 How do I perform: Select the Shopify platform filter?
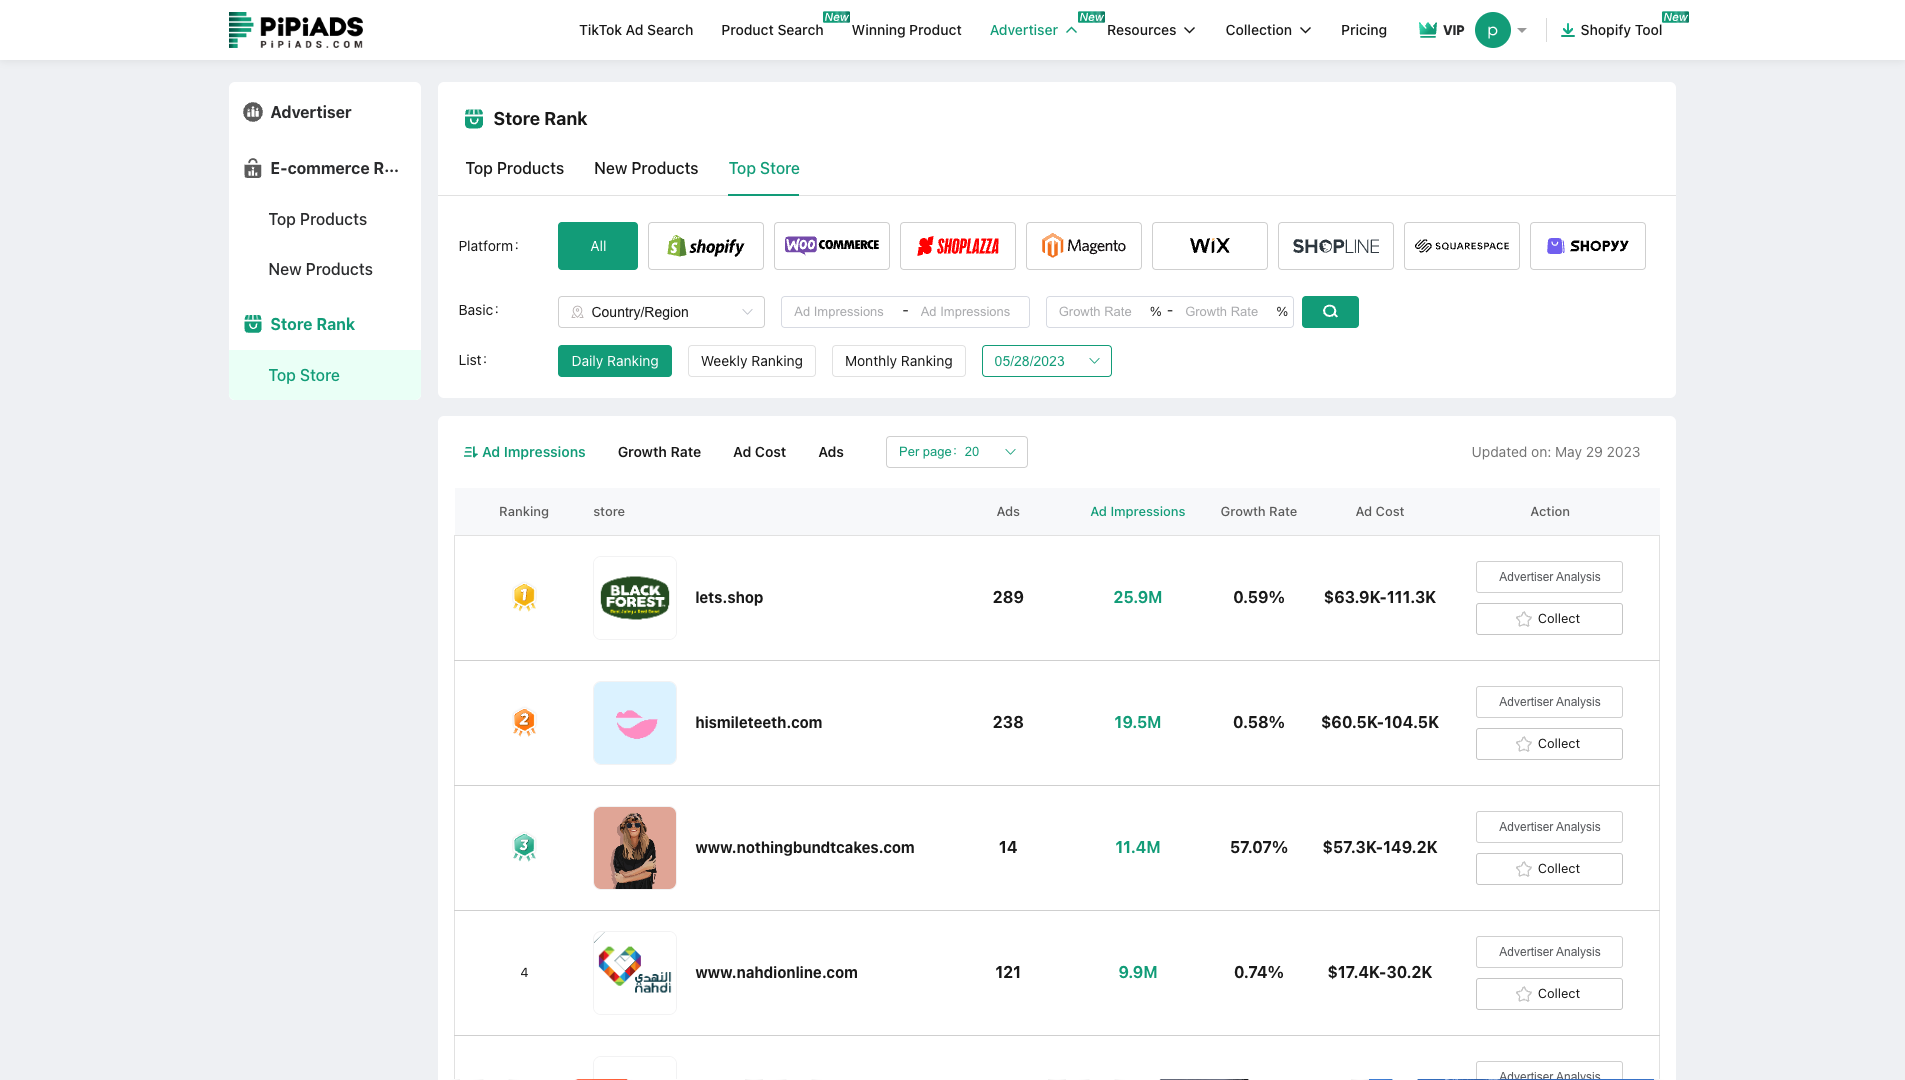[706, 245]
